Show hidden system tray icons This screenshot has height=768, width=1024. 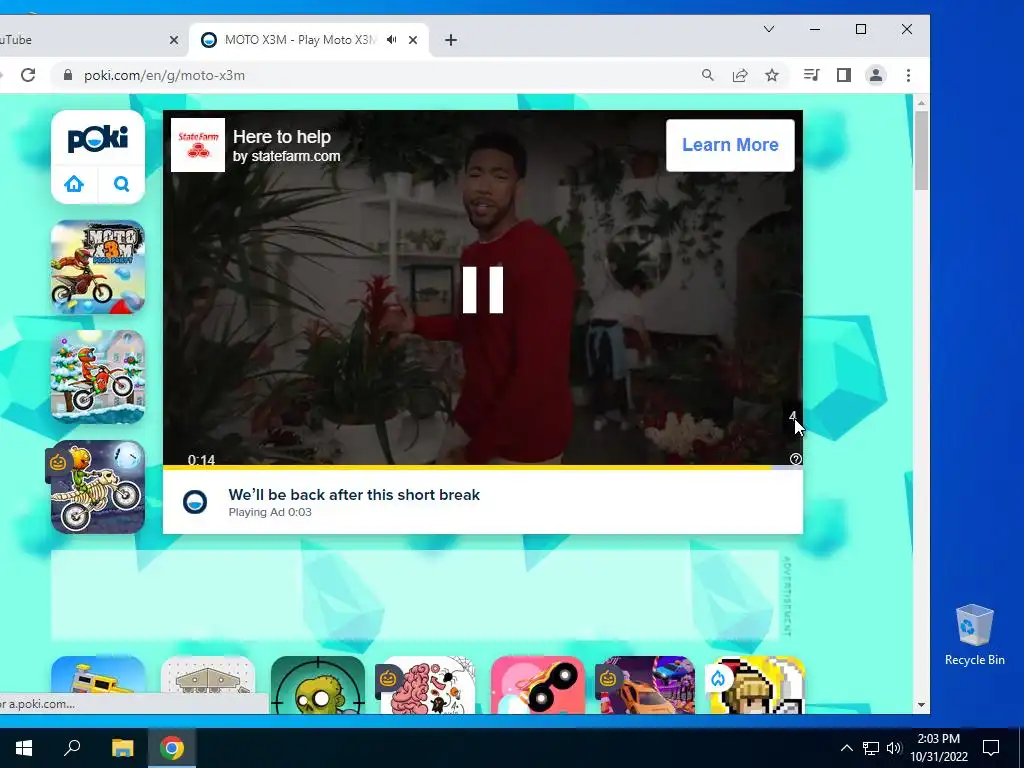point(846,748)
